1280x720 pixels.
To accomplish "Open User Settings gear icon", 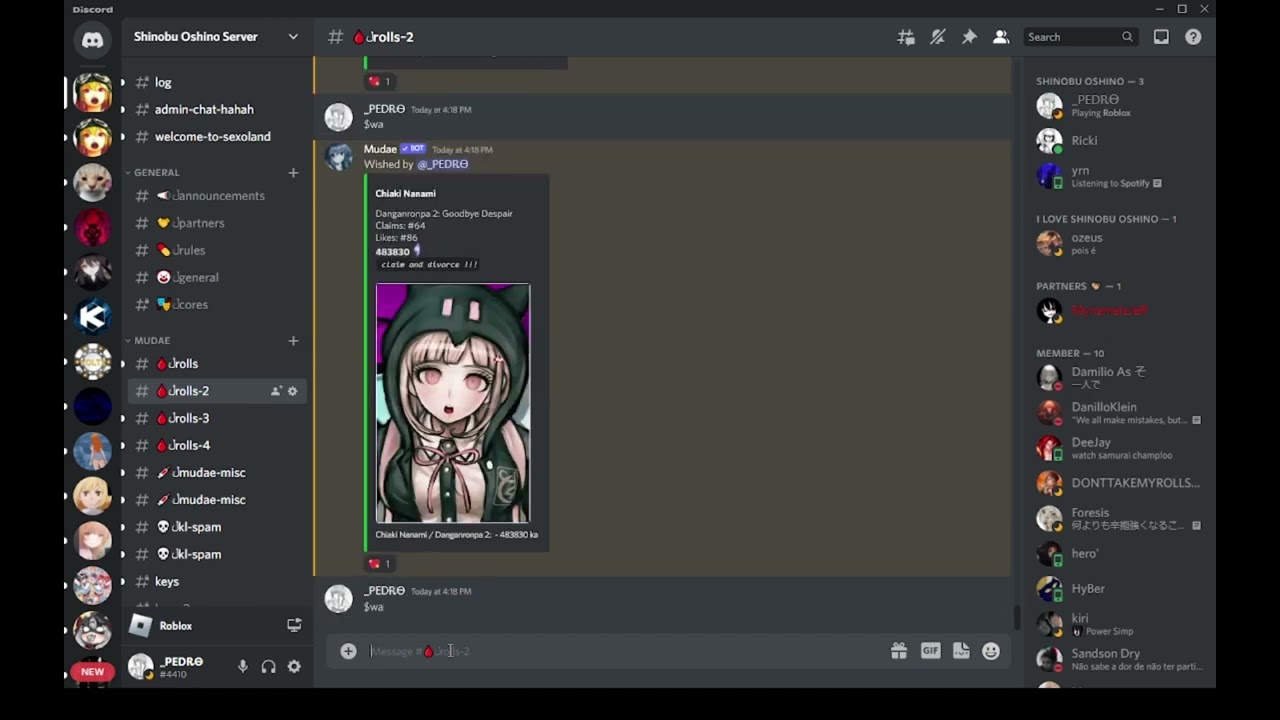I will [294, 667].
